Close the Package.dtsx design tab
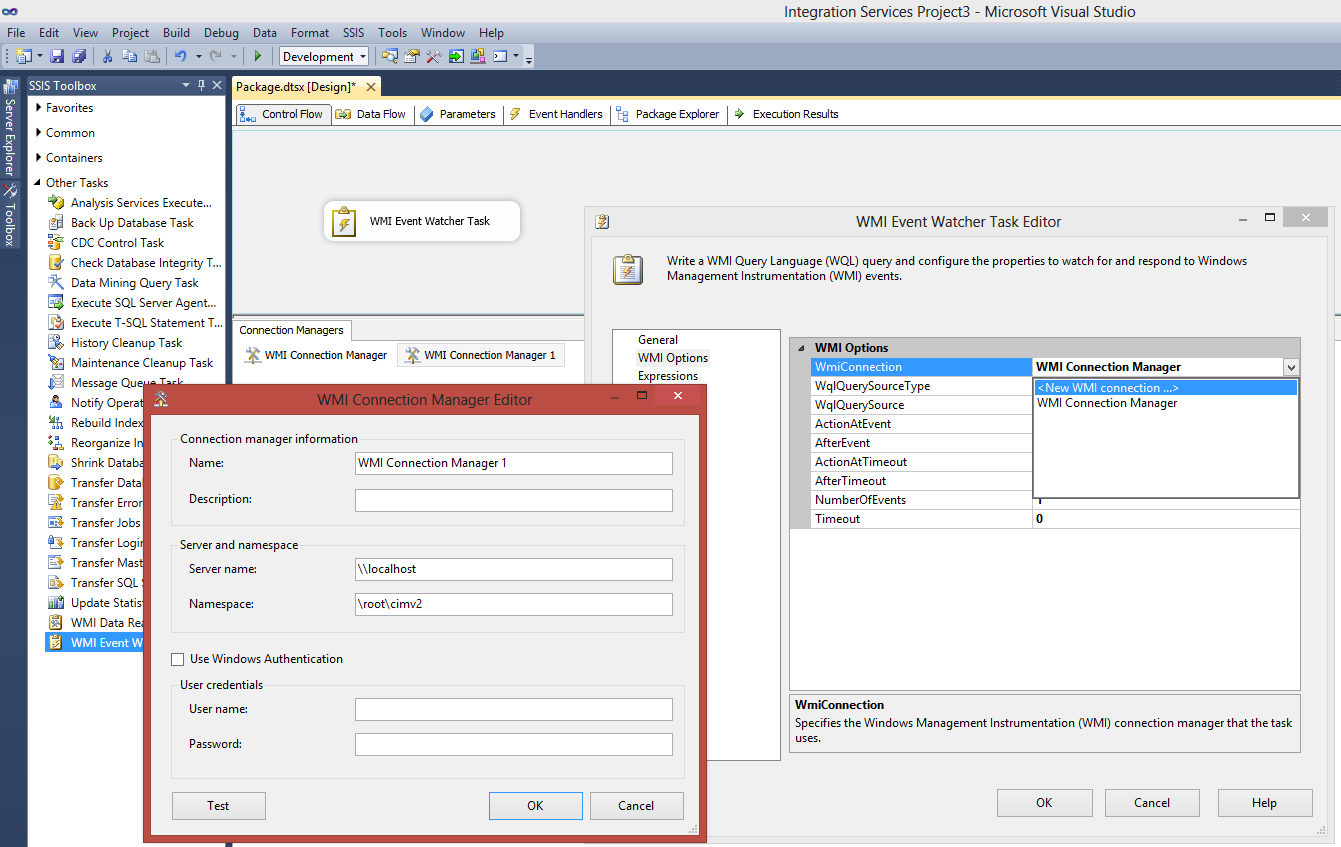This screenshot has height=847, width=1341. pyautogui.click(x=371, y=87)
